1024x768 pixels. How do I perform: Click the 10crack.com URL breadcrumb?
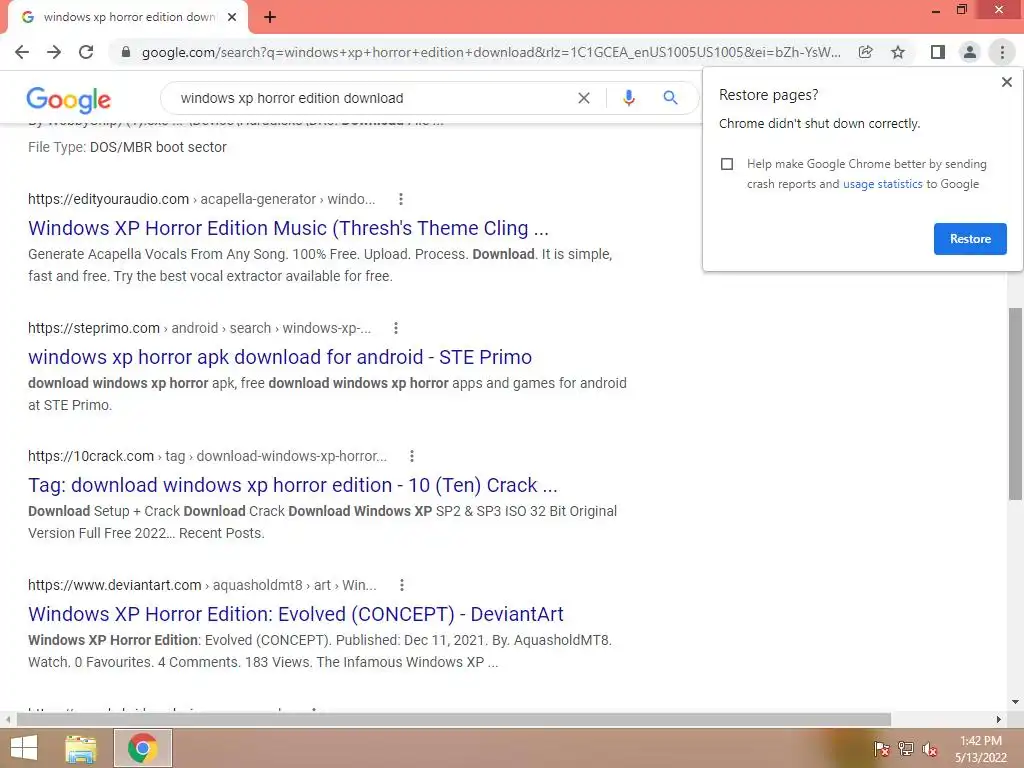[x=207, y=456]
